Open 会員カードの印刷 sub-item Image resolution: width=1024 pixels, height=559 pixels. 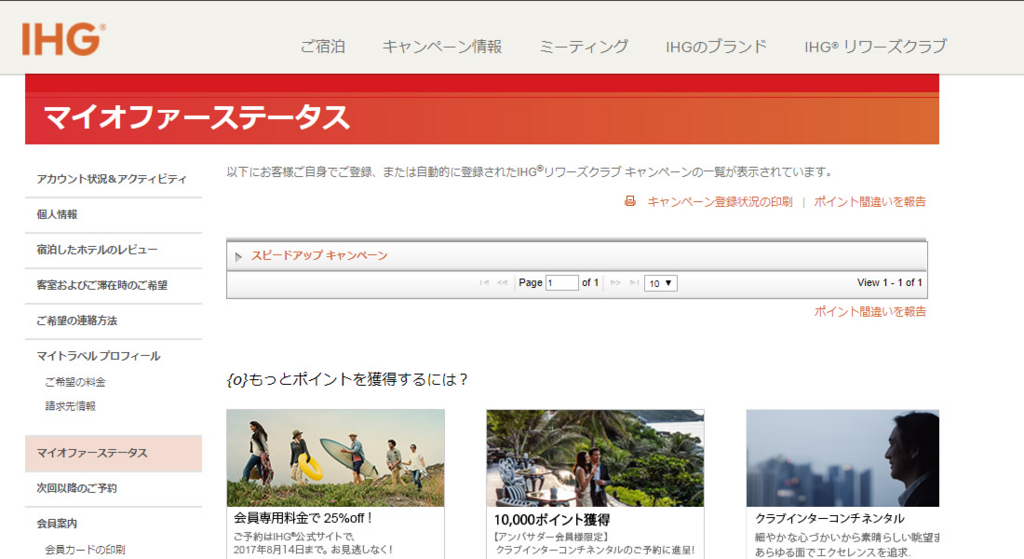85,550
